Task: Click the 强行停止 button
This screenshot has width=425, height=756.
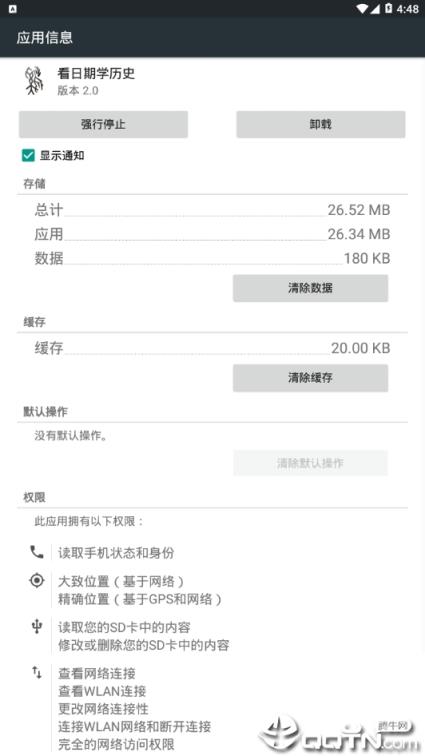Action: pyautogui.click(x=103, y=124)
